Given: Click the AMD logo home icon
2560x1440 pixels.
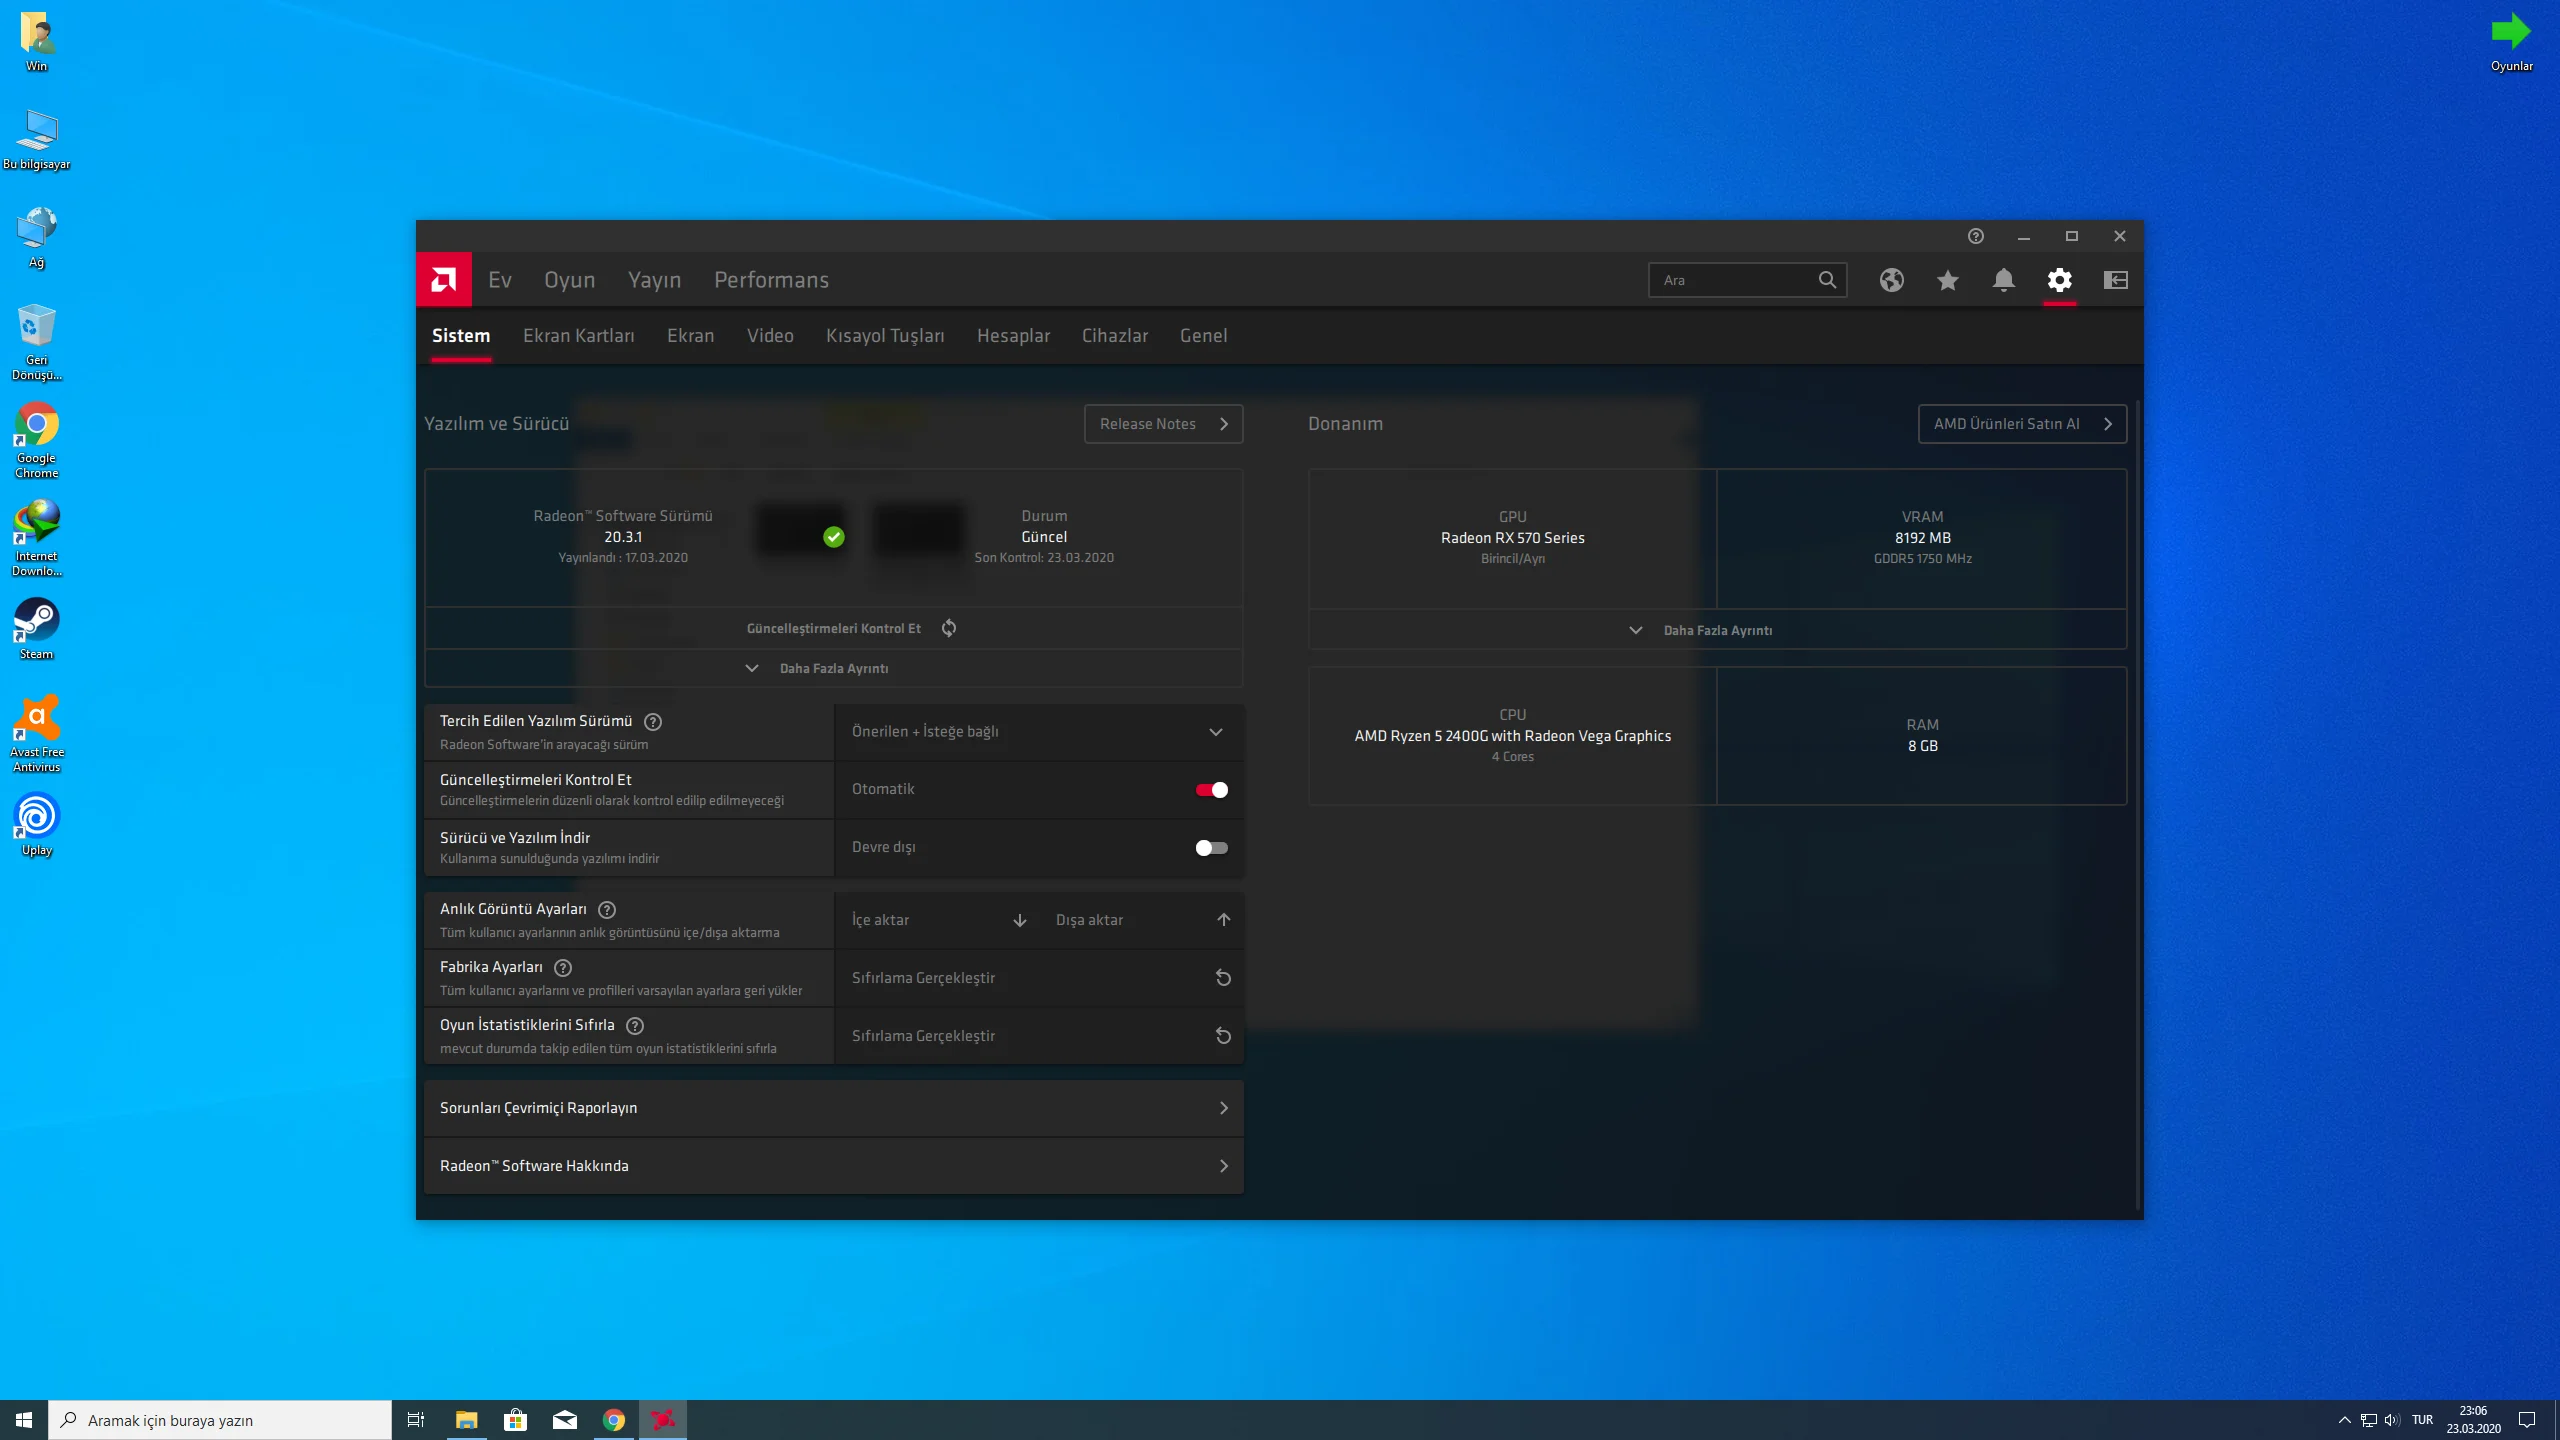Looking at the screenshot, I should (443, 280).
